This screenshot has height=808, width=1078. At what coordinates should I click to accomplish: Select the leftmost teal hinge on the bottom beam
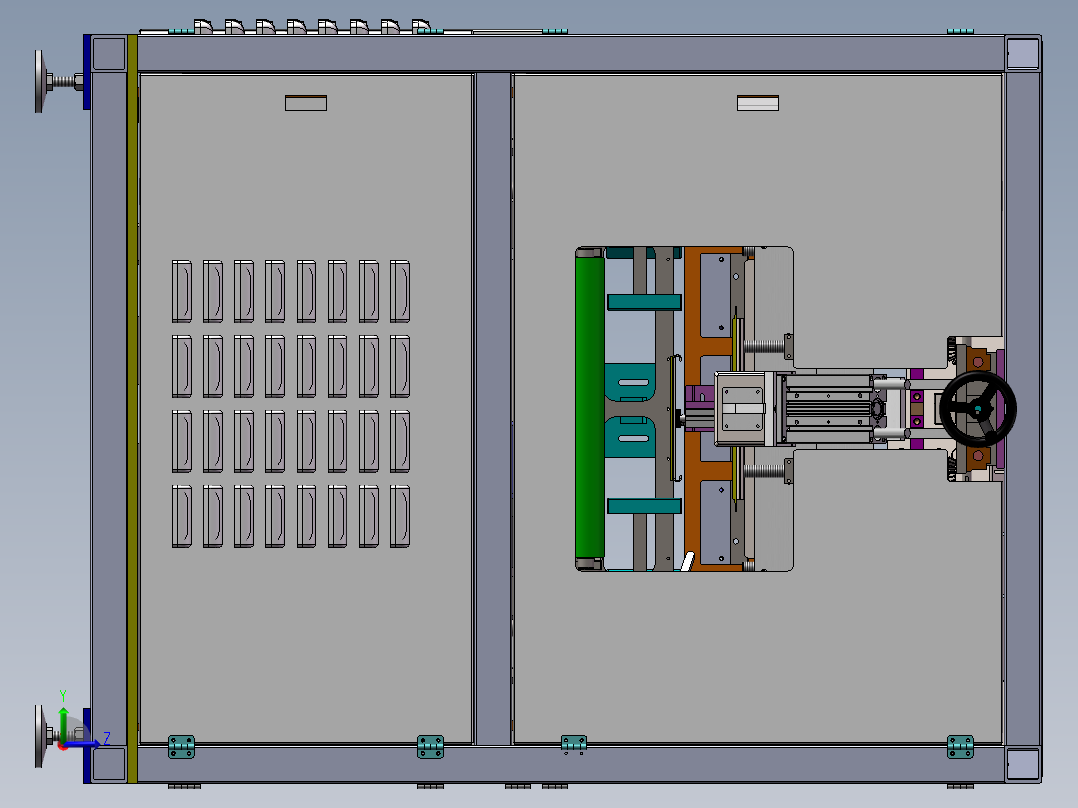(x=182, y=747)
